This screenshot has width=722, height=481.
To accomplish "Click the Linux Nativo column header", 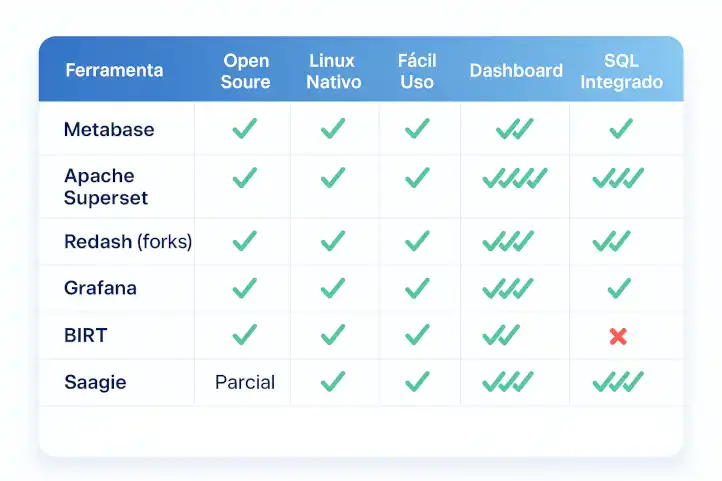I will pyautogui.click(x=333, y=71).
